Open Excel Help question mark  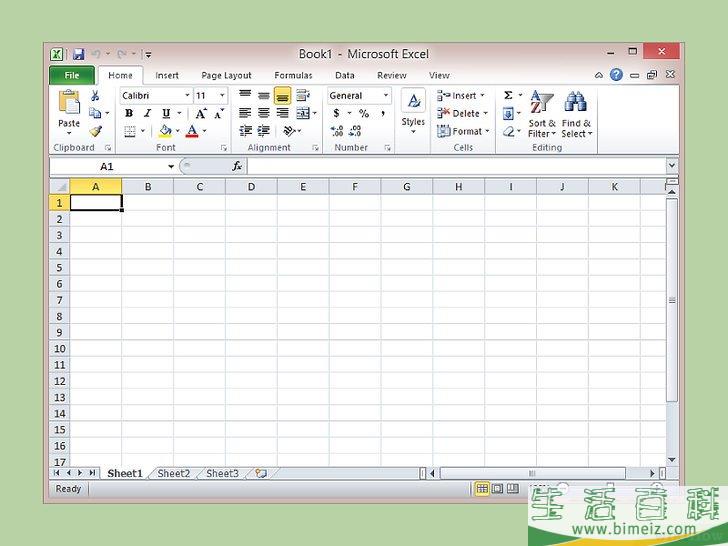[x=616, y=75]
